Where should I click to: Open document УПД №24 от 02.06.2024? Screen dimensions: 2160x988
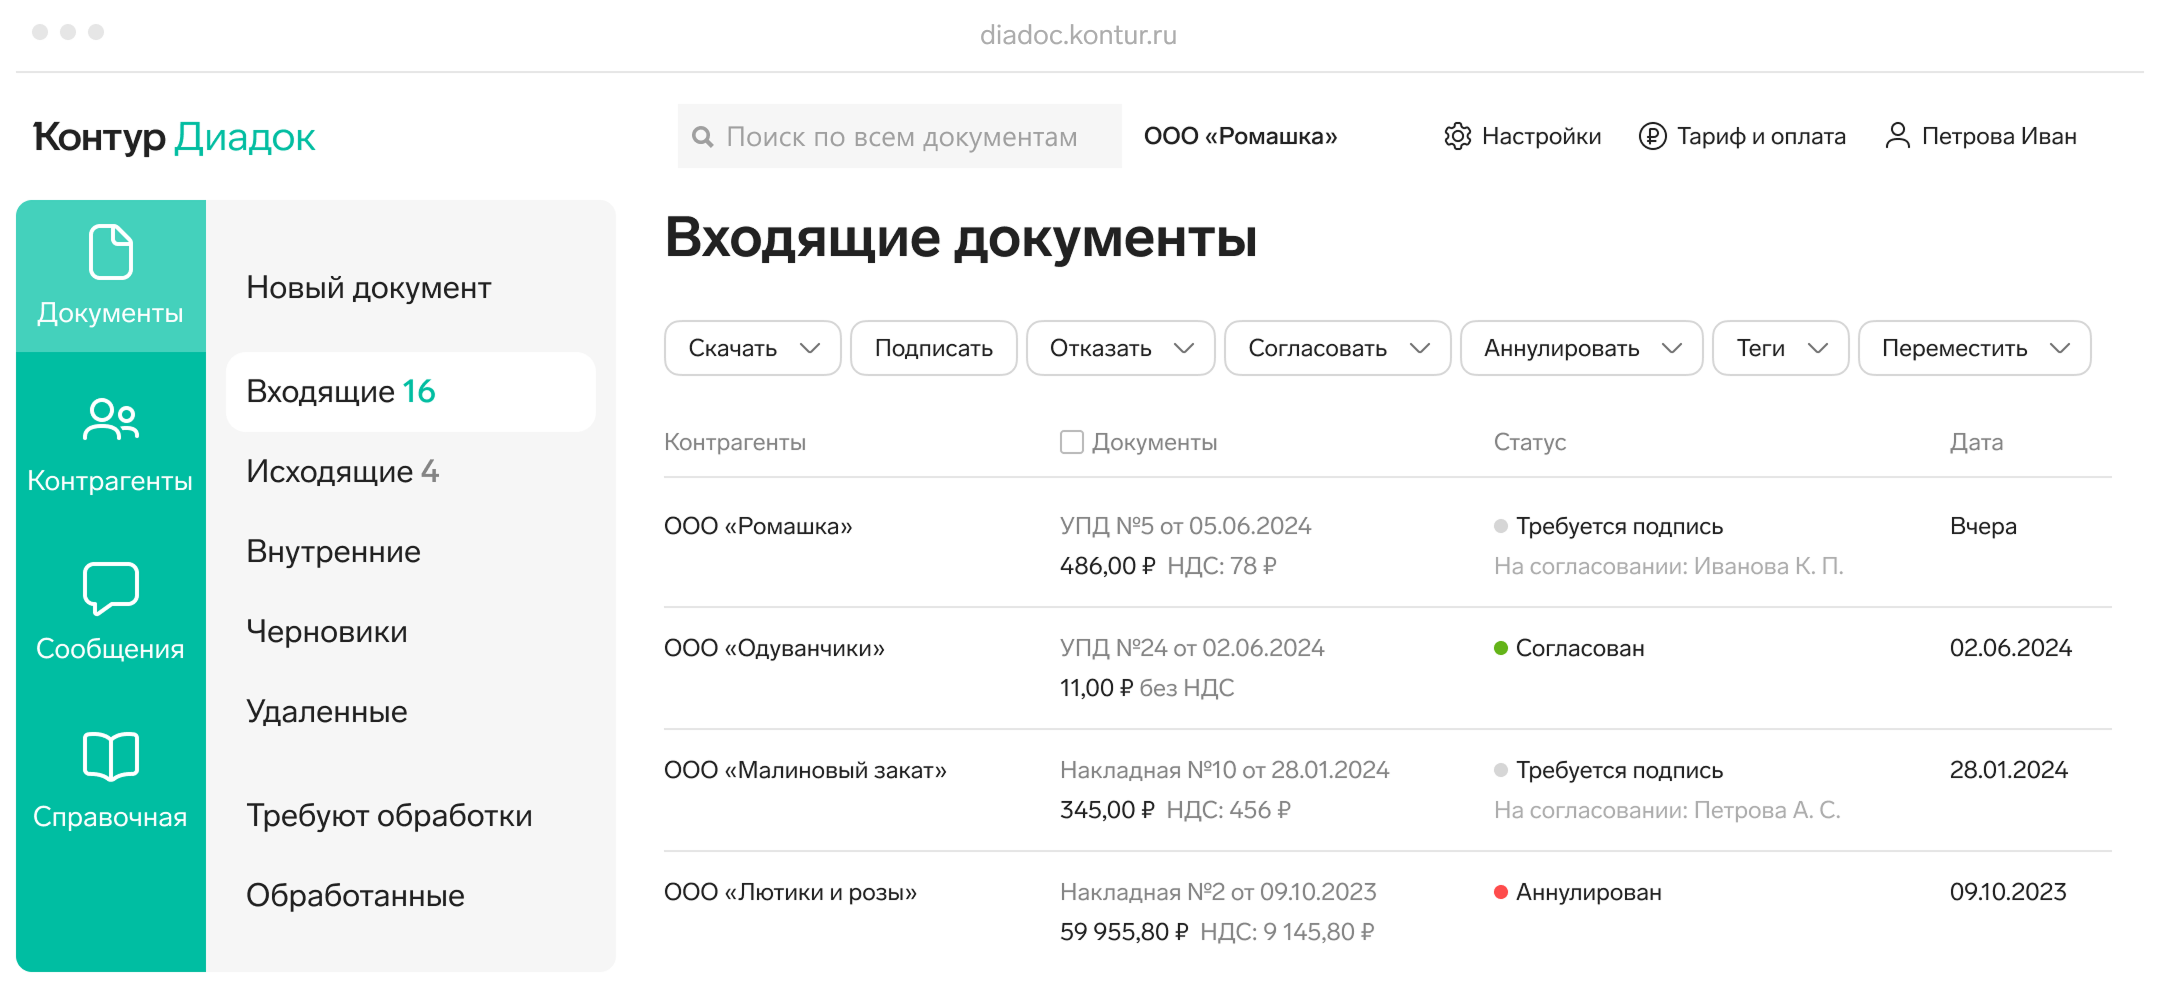tap(1192, 648)
